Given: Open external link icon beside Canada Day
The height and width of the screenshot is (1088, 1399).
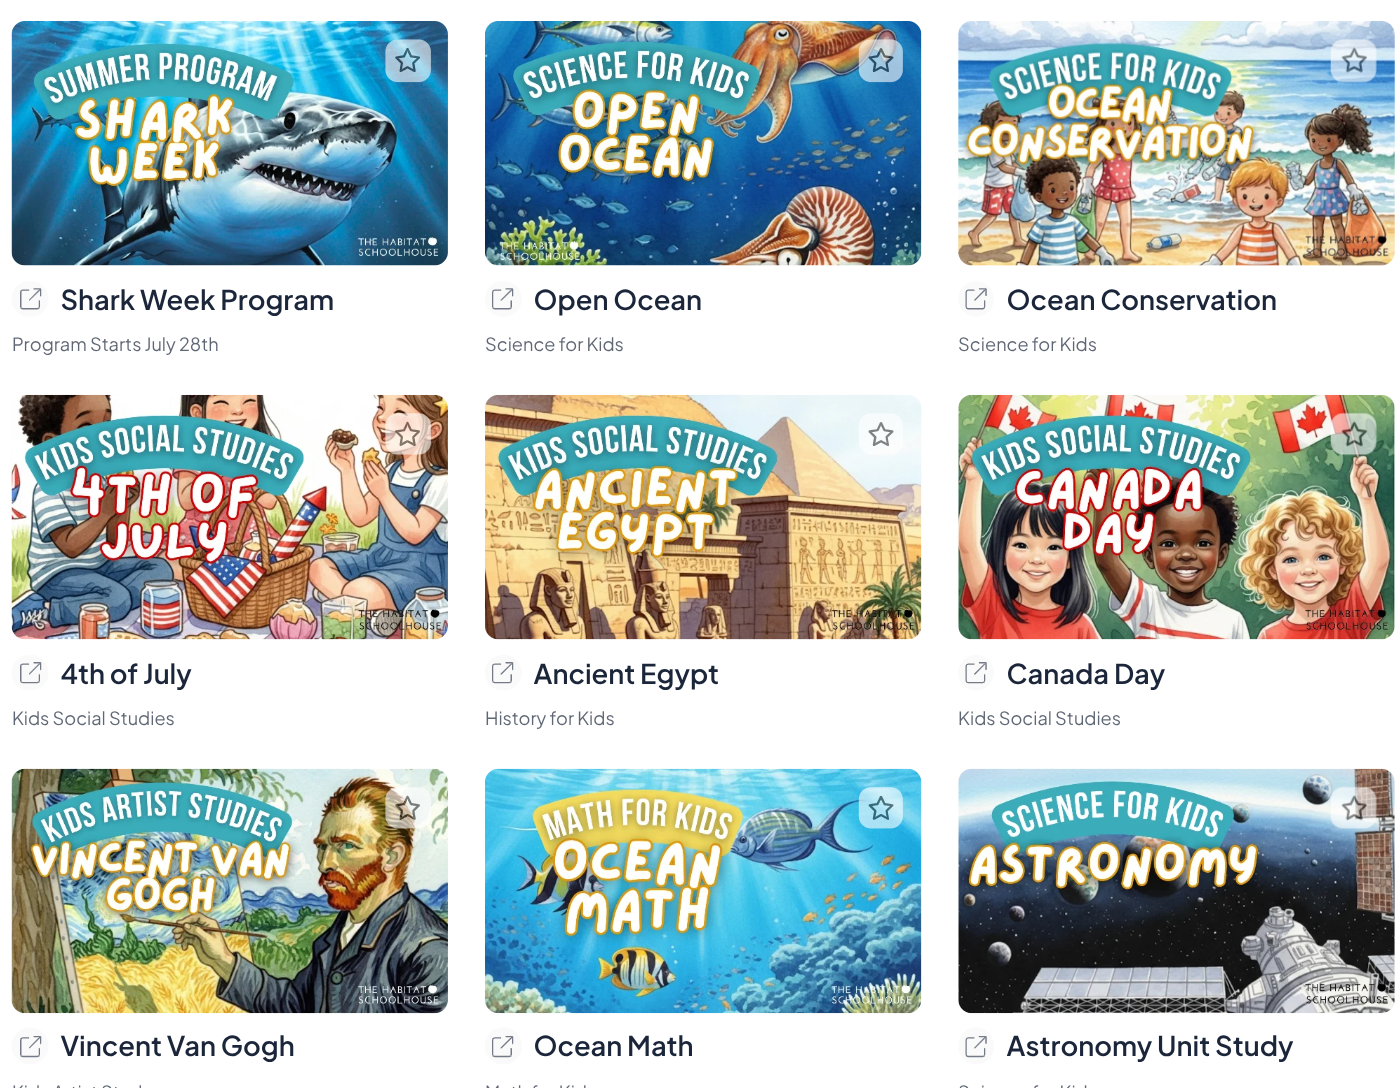Looking at the screenshot, I should point(976,673).
